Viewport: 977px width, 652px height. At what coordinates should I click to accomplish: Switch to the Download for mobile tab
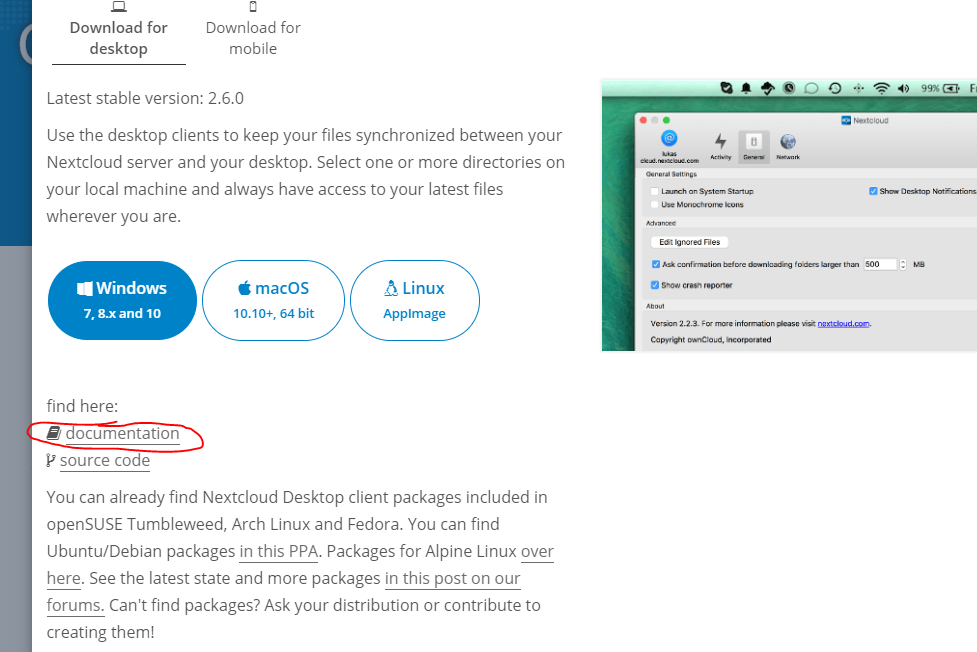pos(252,30)
